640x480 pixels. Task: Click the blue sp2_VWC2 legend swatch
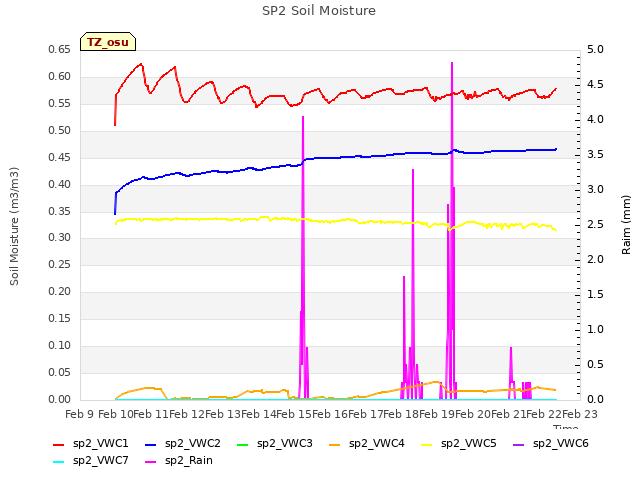[151, 445]
